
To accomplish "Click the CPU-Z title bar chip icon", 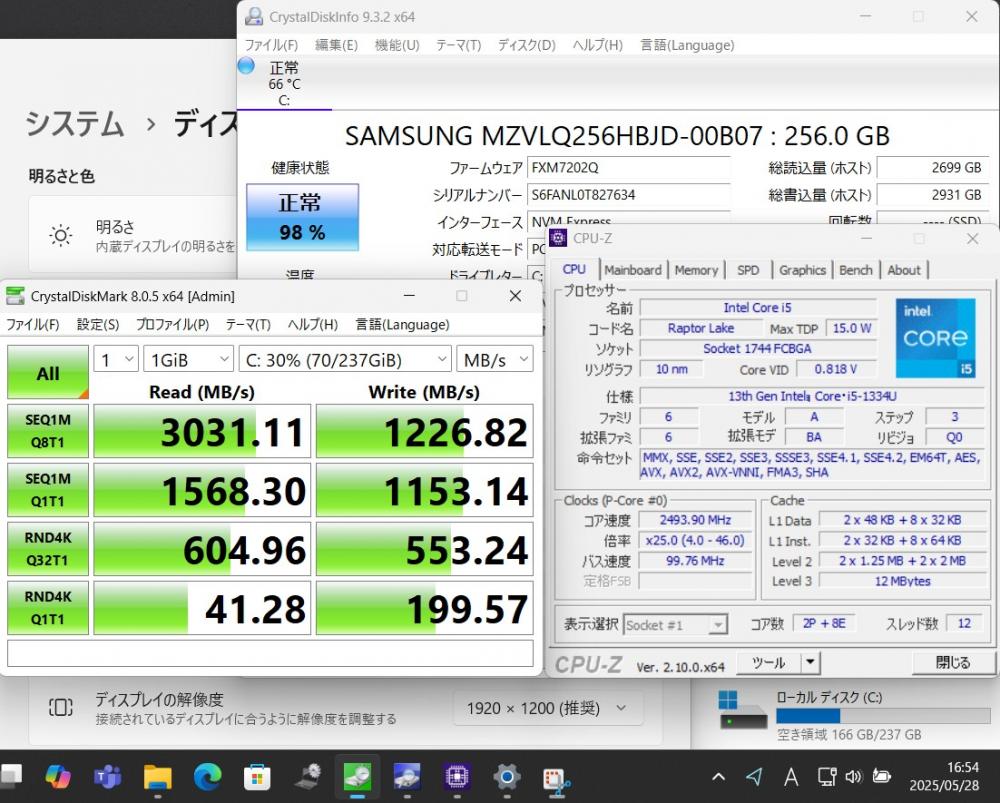I will click(558, 238).
